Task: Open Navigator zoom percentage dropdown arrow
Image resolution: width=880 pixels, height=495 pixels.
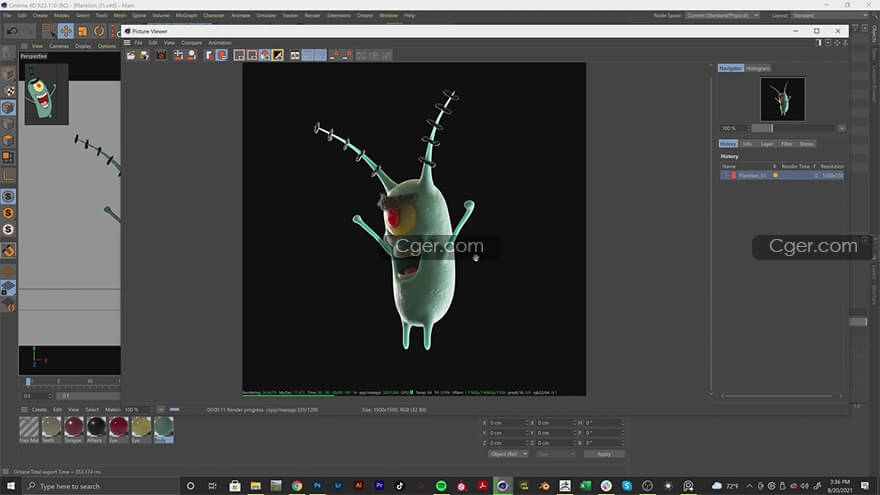Action: [x=841, y=129]
